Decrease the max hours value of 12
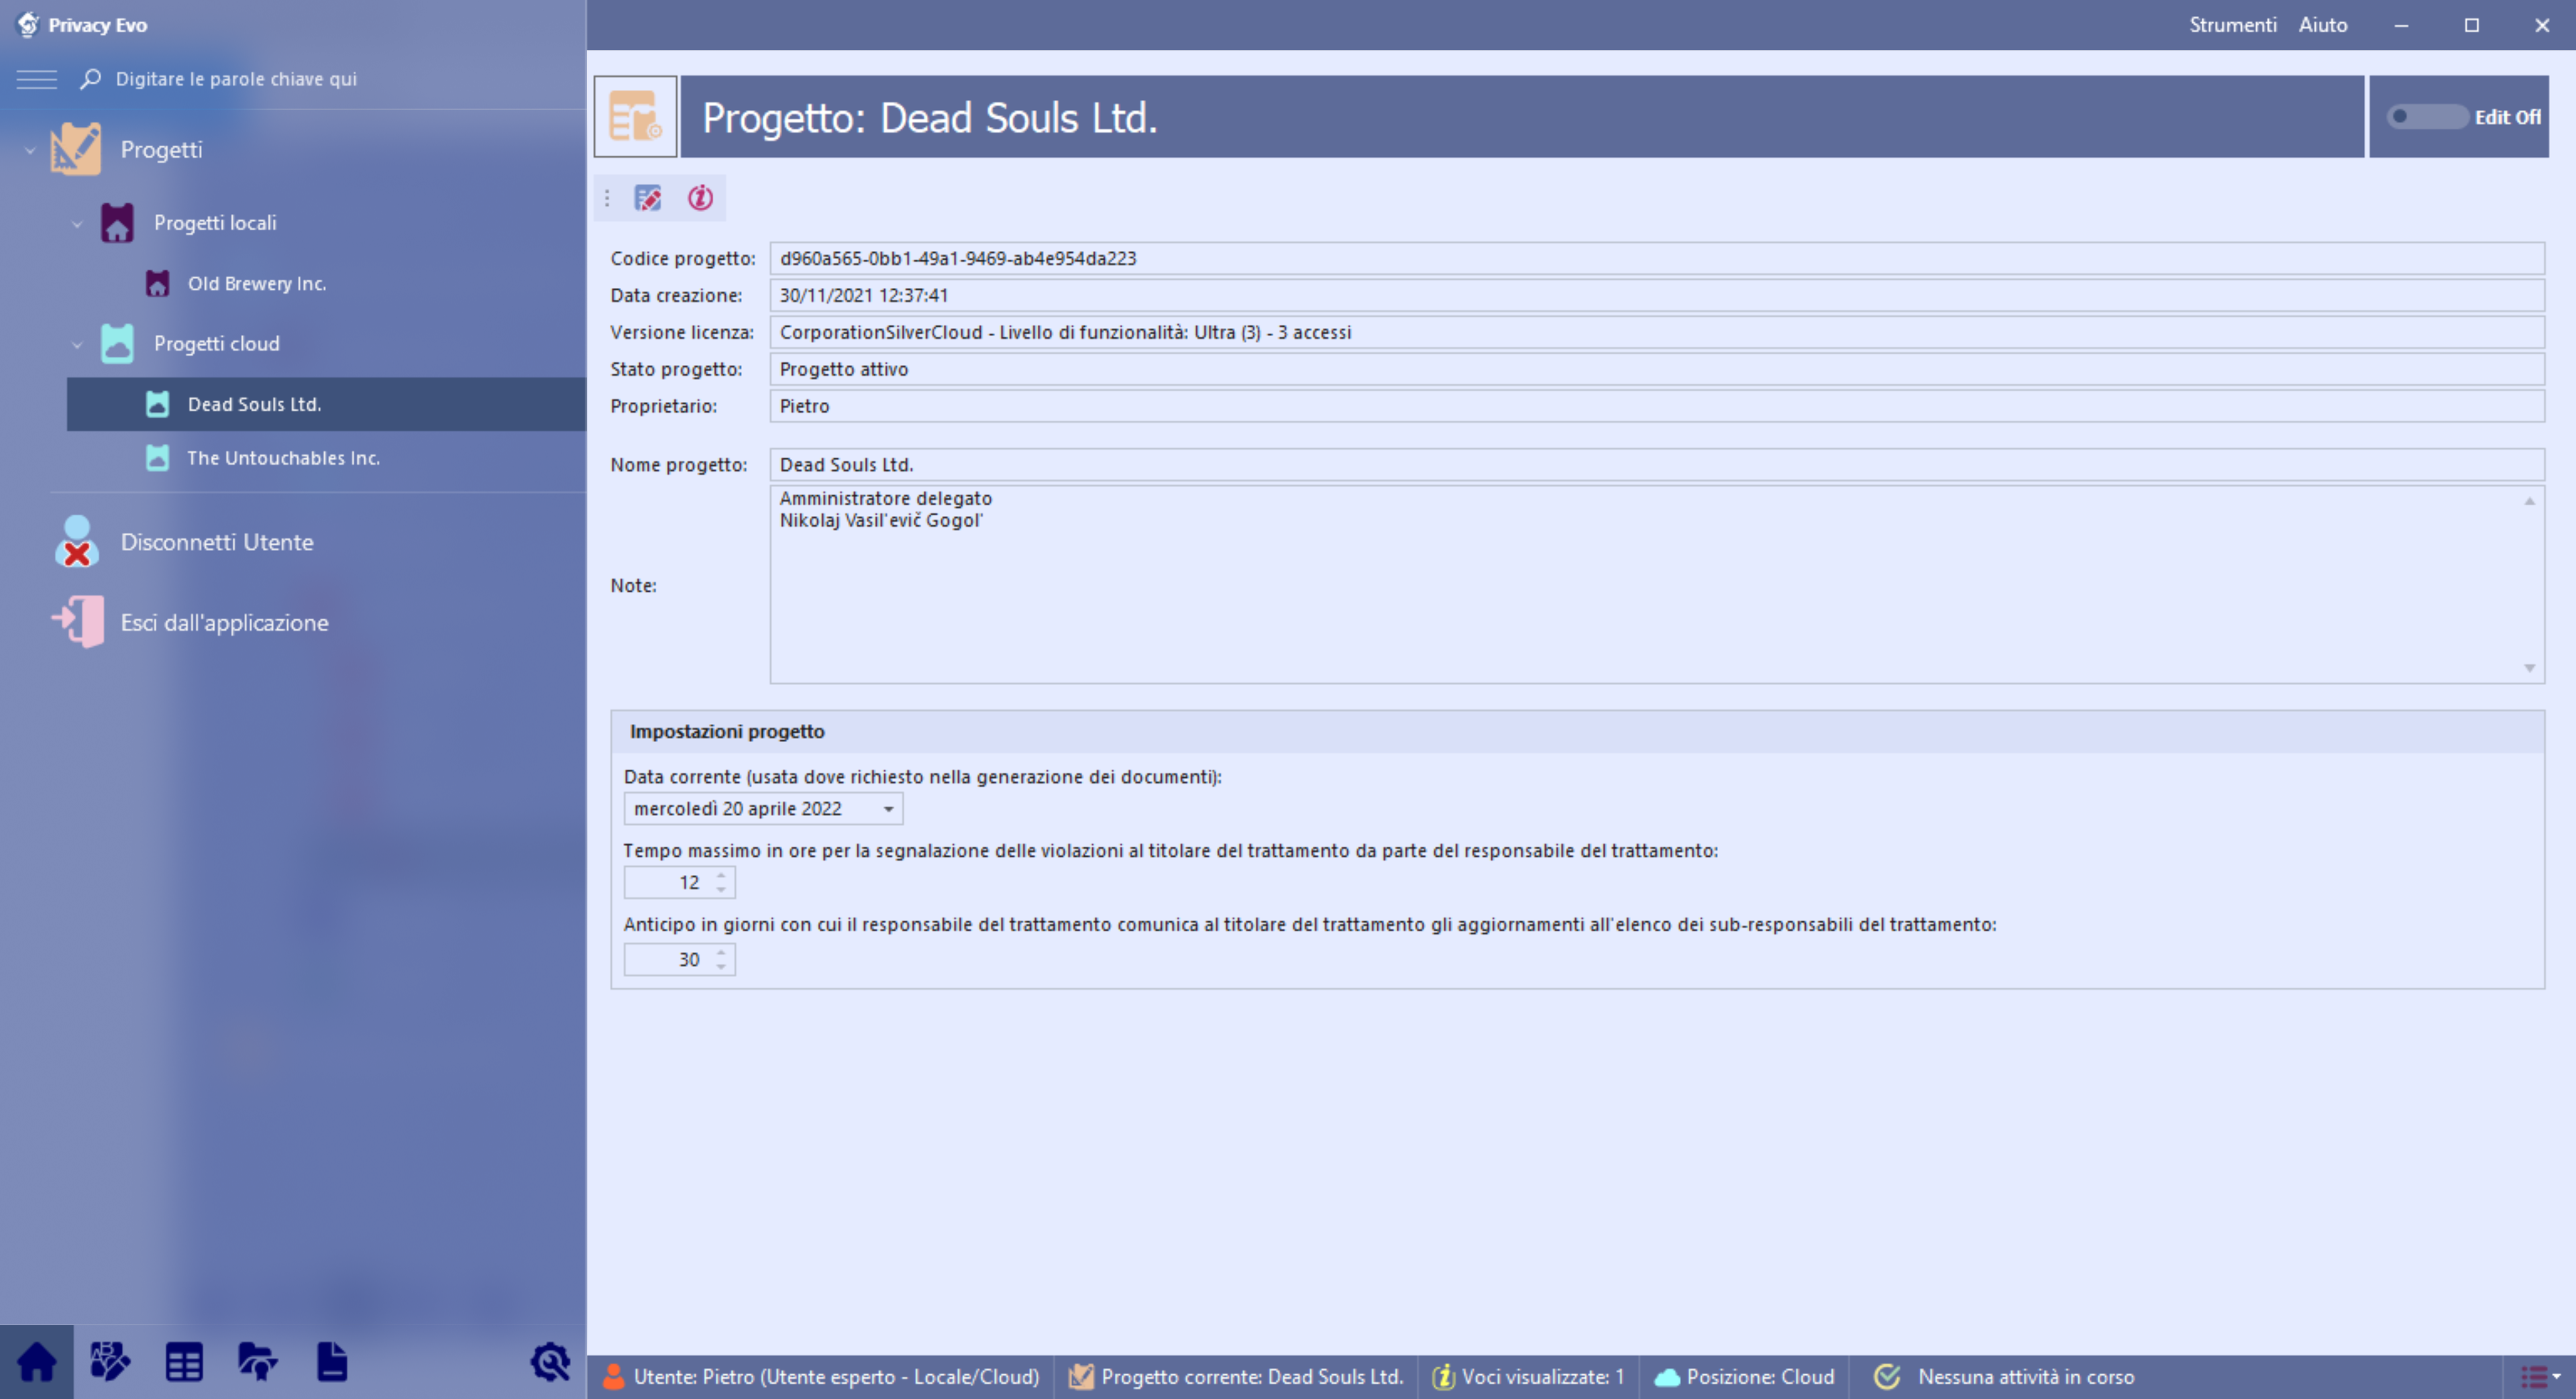 [x=721, y=890]
